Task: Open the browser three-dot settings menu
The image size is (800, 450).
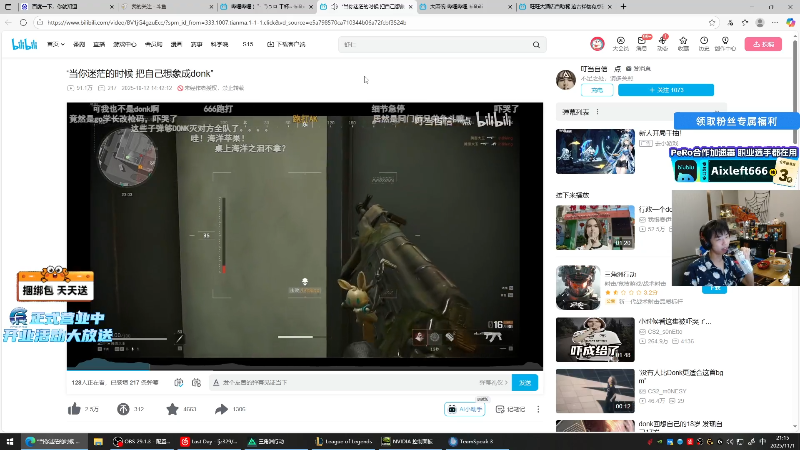Action: coord(775,22)
